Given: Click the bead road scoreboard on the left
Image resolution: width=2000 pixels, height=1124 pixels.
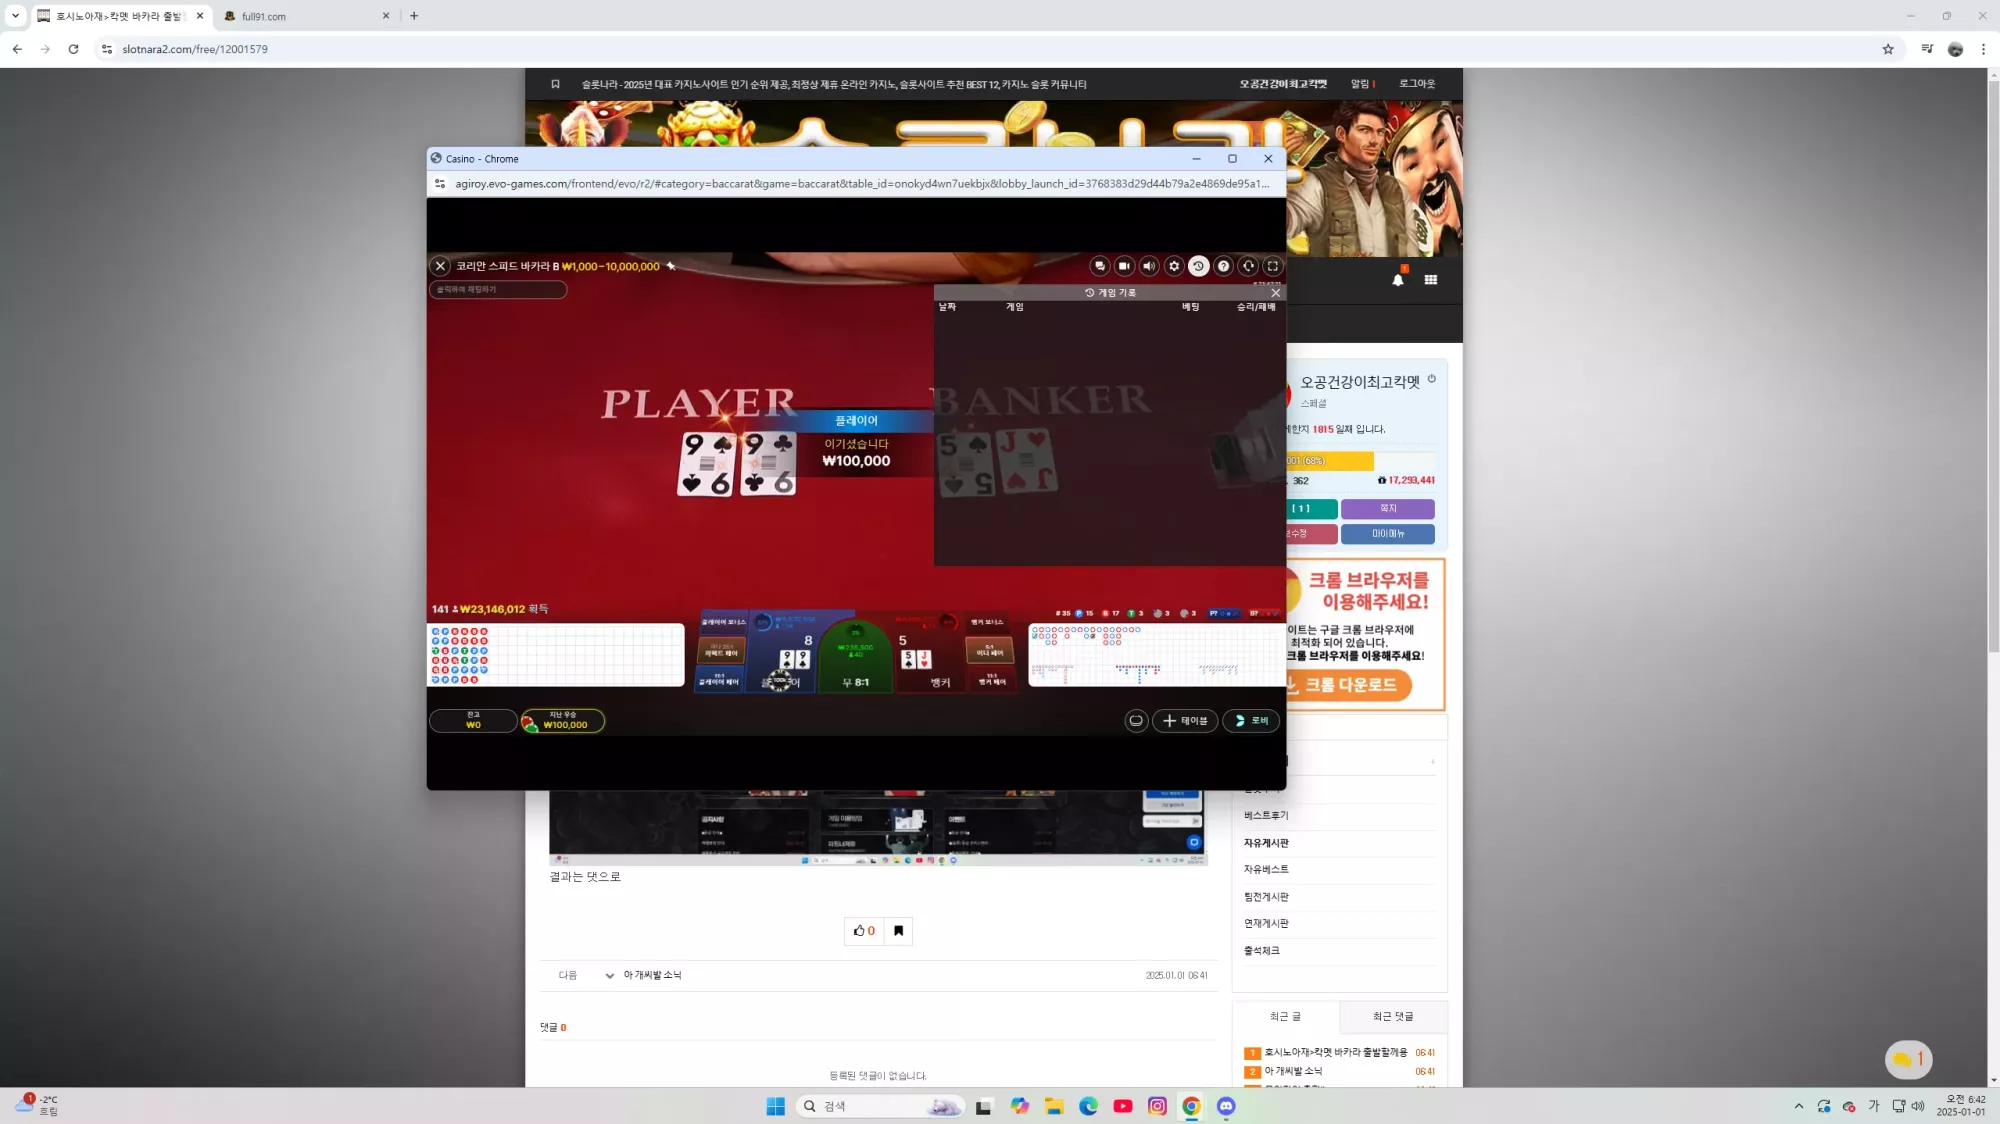Looking at the screenshot, I should coord(556,655).
